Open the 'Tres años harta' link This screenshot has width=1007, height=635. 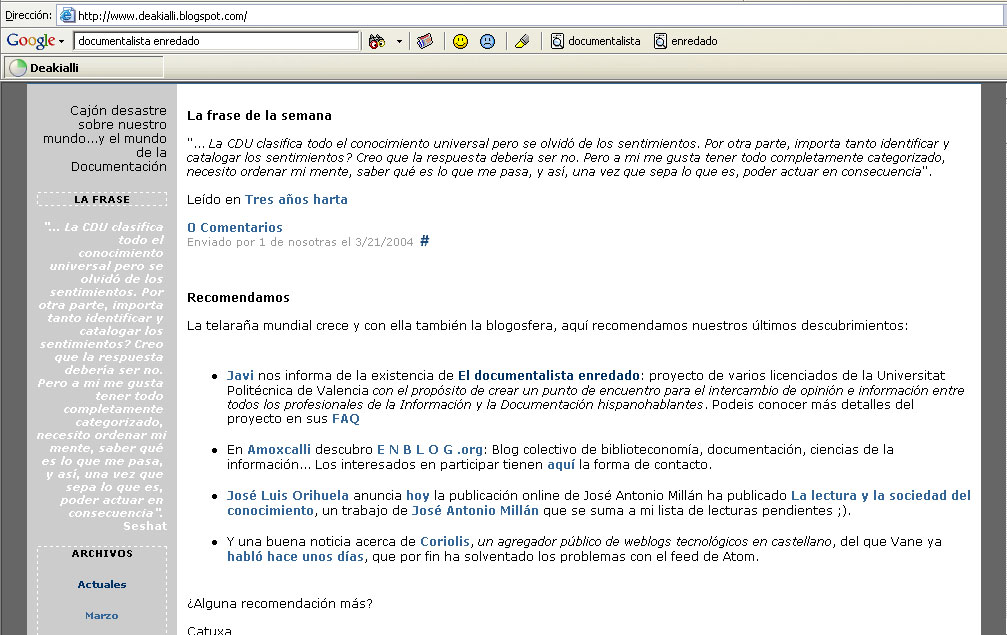tap(296, 200)
